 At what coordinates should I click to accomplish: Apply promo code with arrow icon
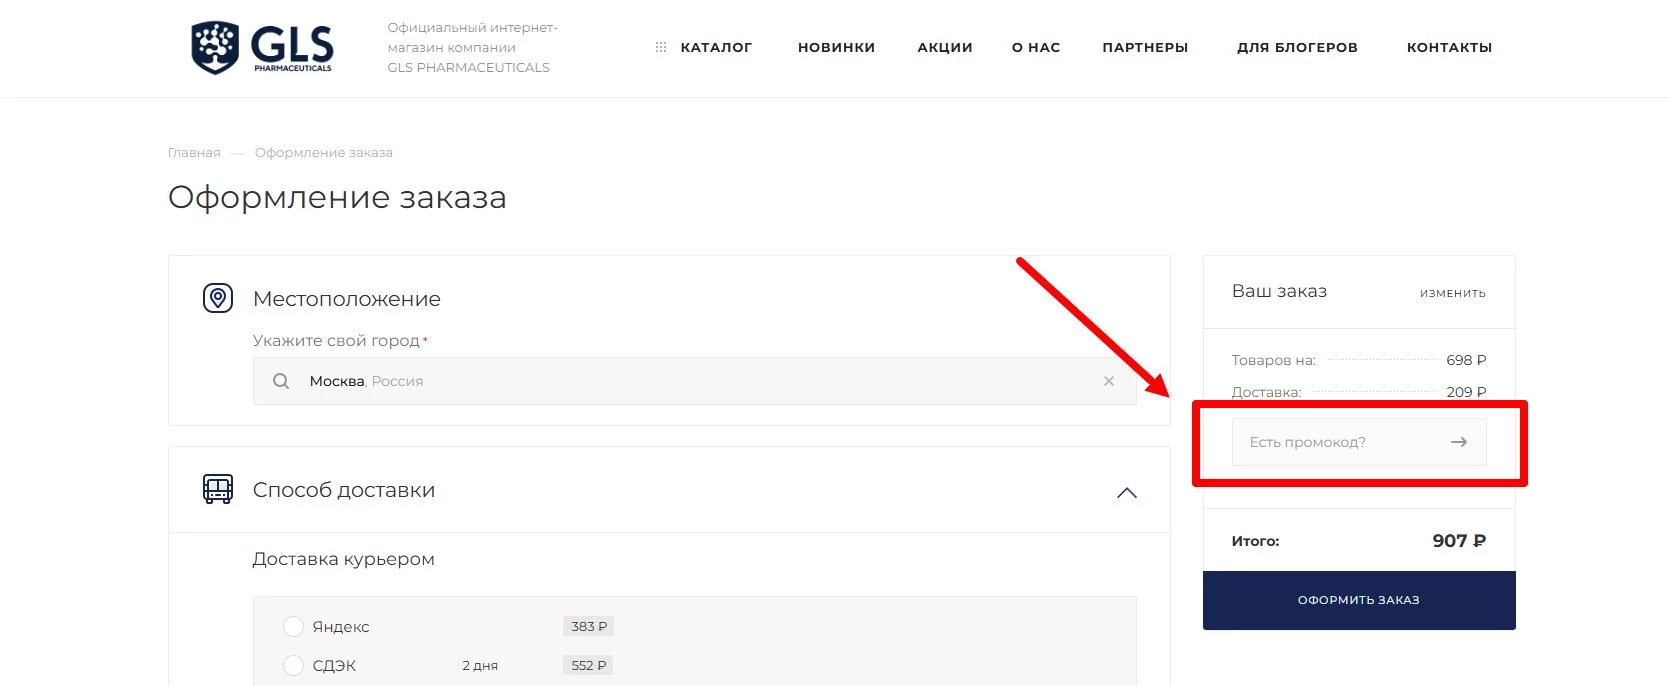click(x=1459, y=442)
